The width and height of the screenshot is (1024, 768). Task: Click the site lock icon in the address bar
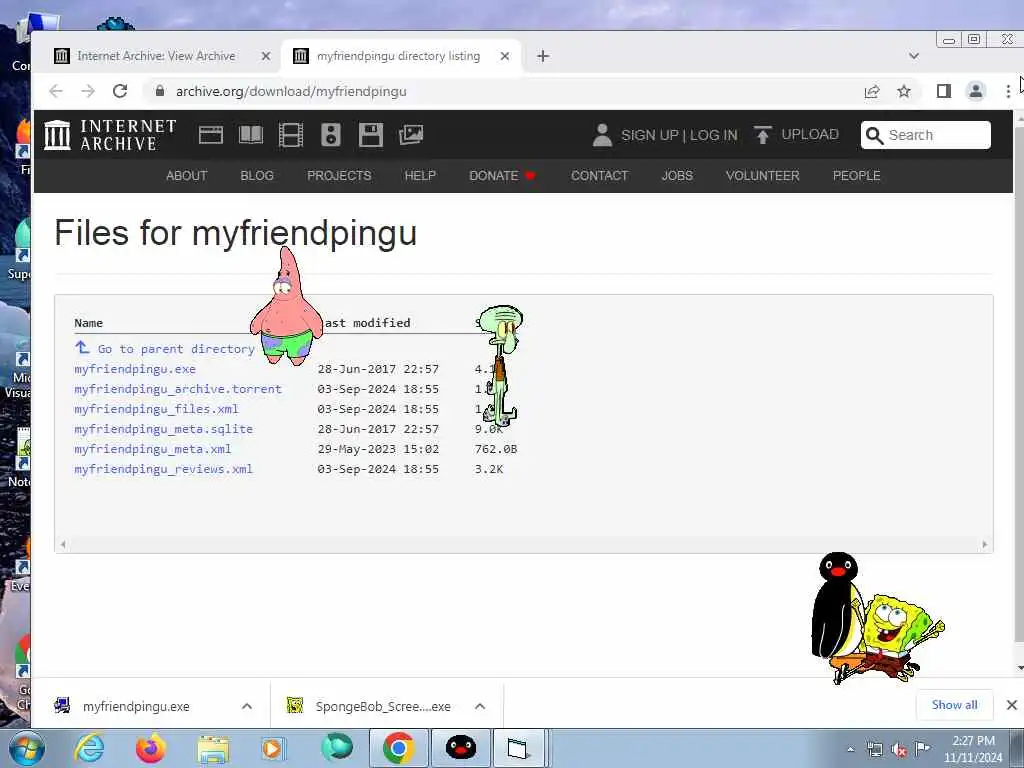[x=160, y=91]
